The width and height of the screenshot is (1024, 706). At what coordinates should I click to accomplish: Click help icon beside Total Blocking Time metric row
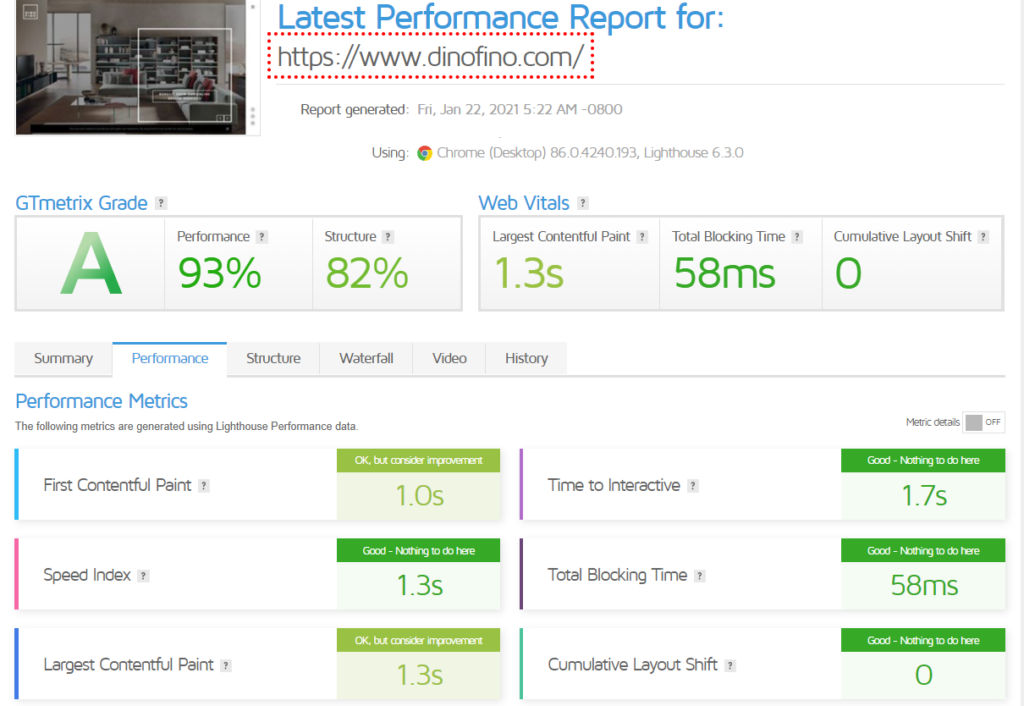[700, 575]
